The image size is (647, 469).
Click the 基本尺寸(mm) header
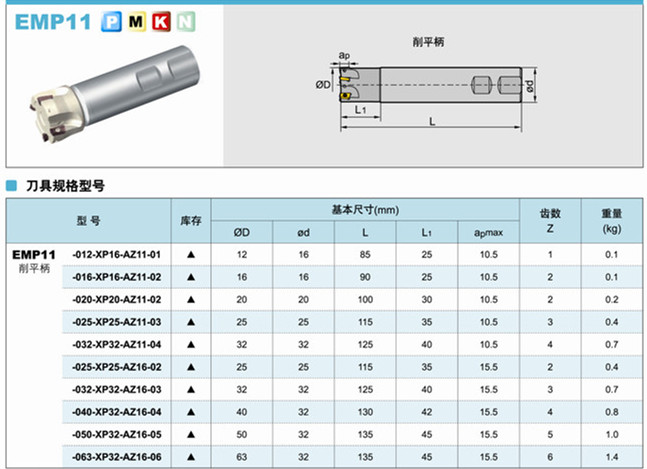[364, 210]
